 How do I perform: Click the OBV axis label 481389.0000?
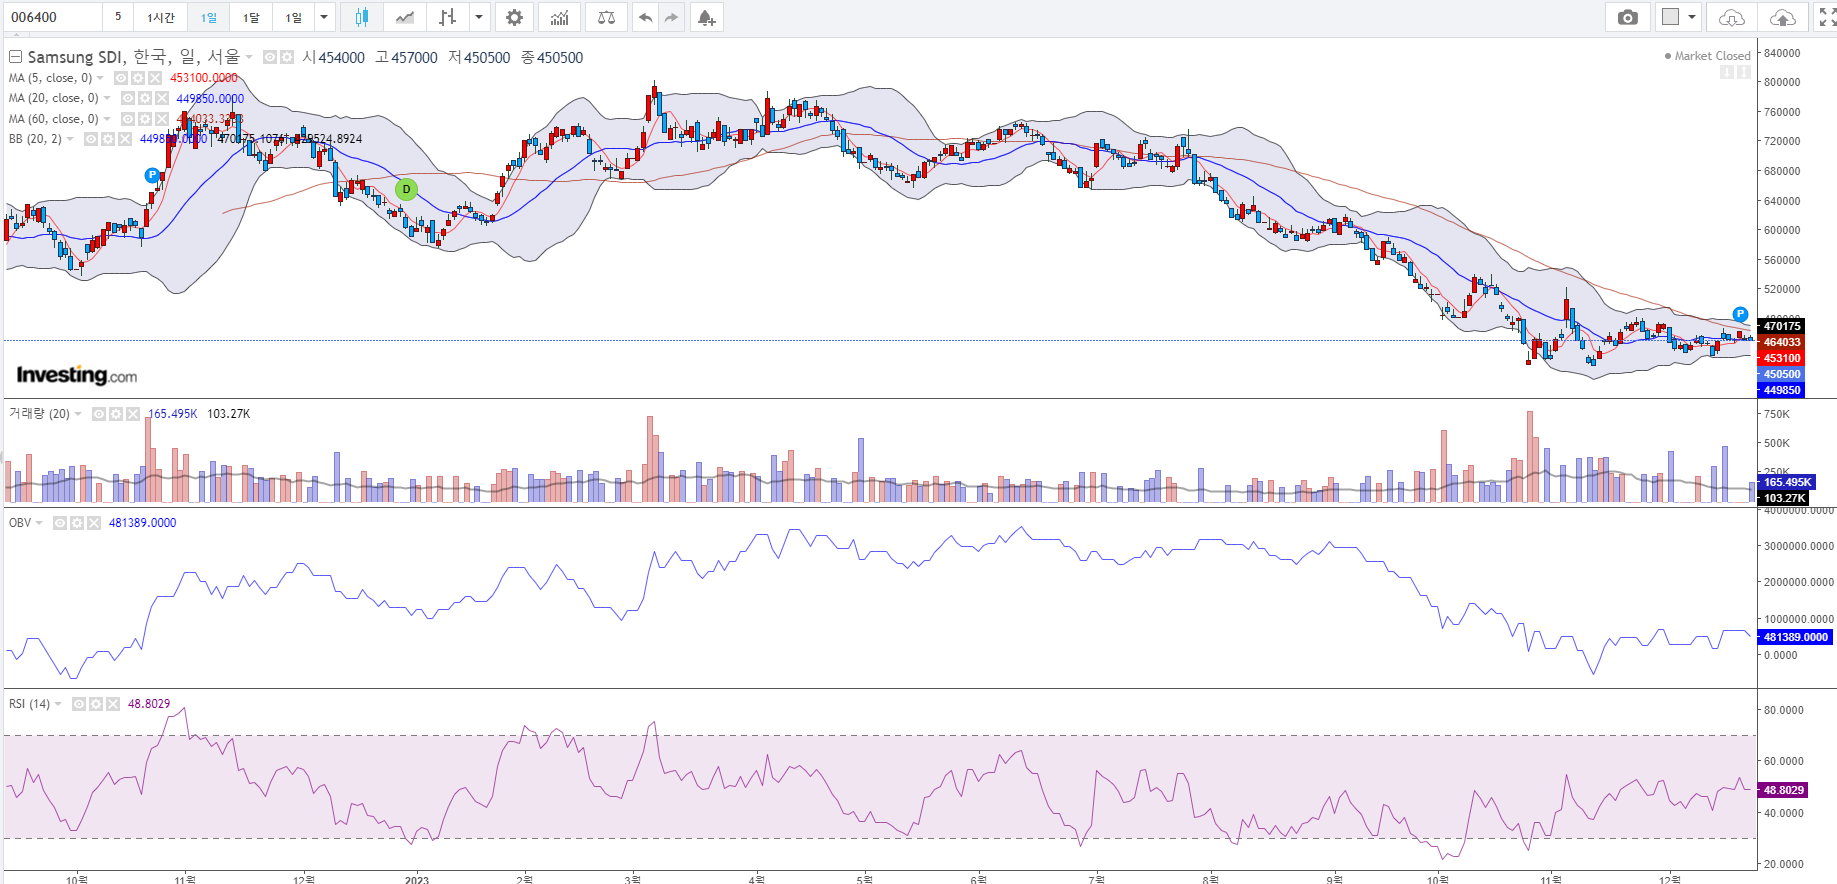(x=1795, y=637)
